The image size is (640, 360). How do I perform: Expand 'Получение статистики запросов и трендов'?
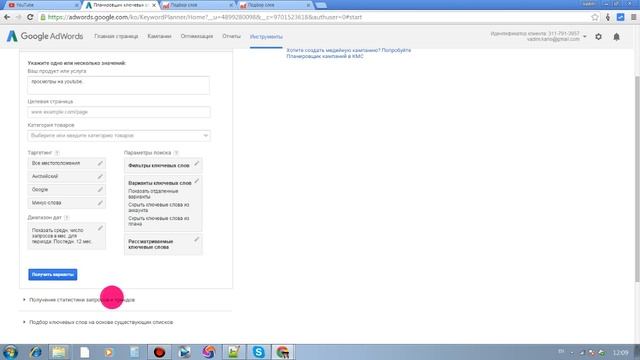82,300
